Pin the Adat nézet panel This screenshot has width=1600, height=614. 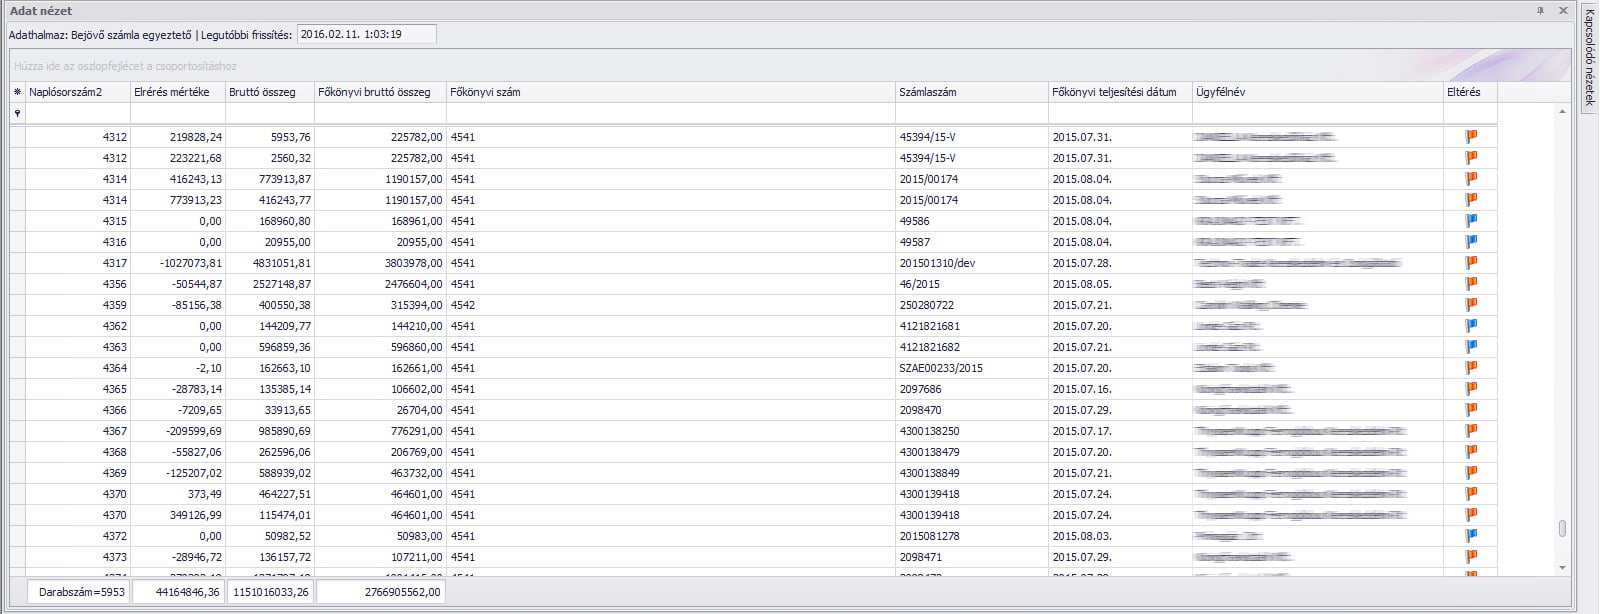[x=1540, y=10]
